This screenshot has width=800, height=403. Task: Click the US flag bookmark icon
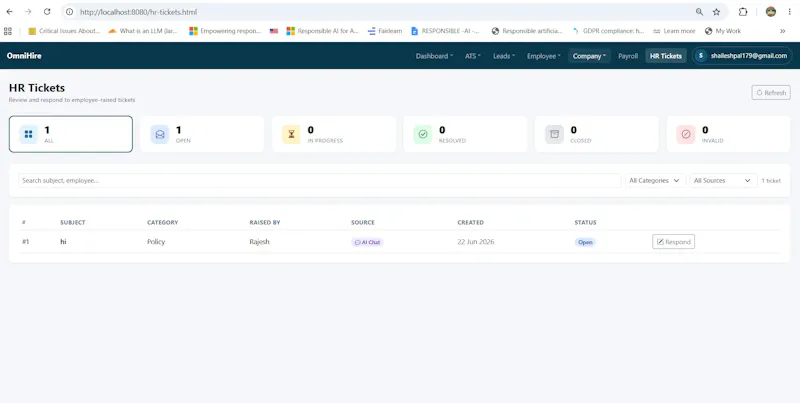(274, 31)
